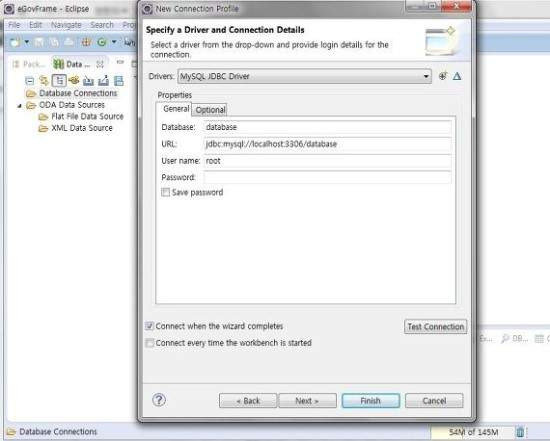Click into the Database input field
The height and width of the screenshot is (441, 550).
327,127
